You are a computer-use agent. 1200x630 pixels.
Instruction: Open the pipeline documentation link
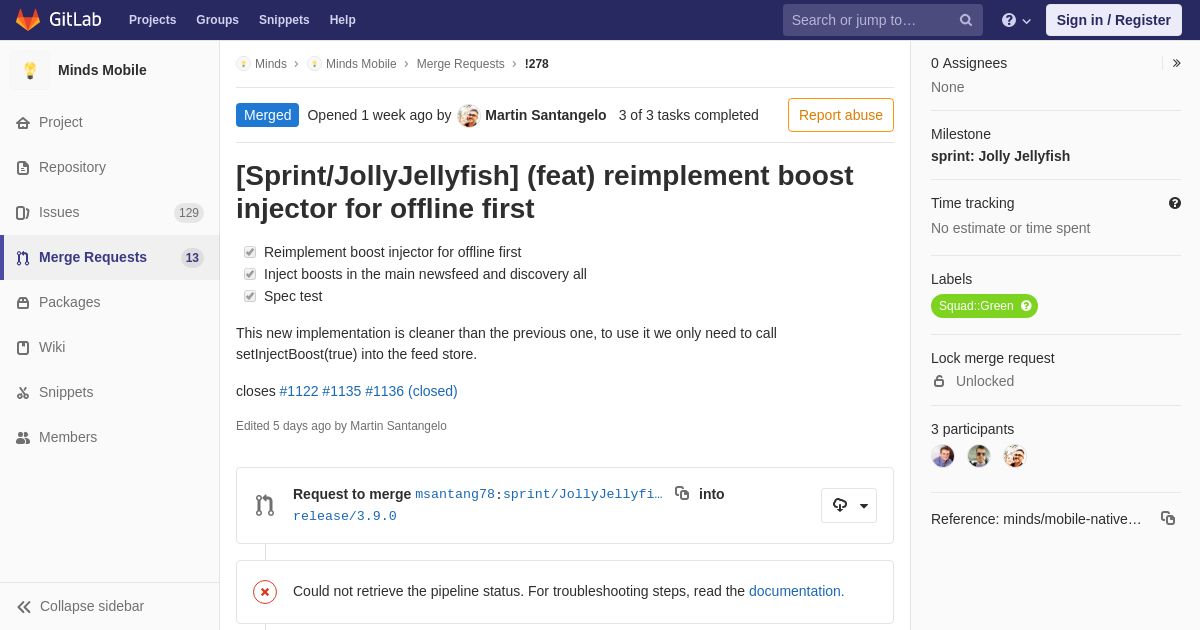(797, 591)
